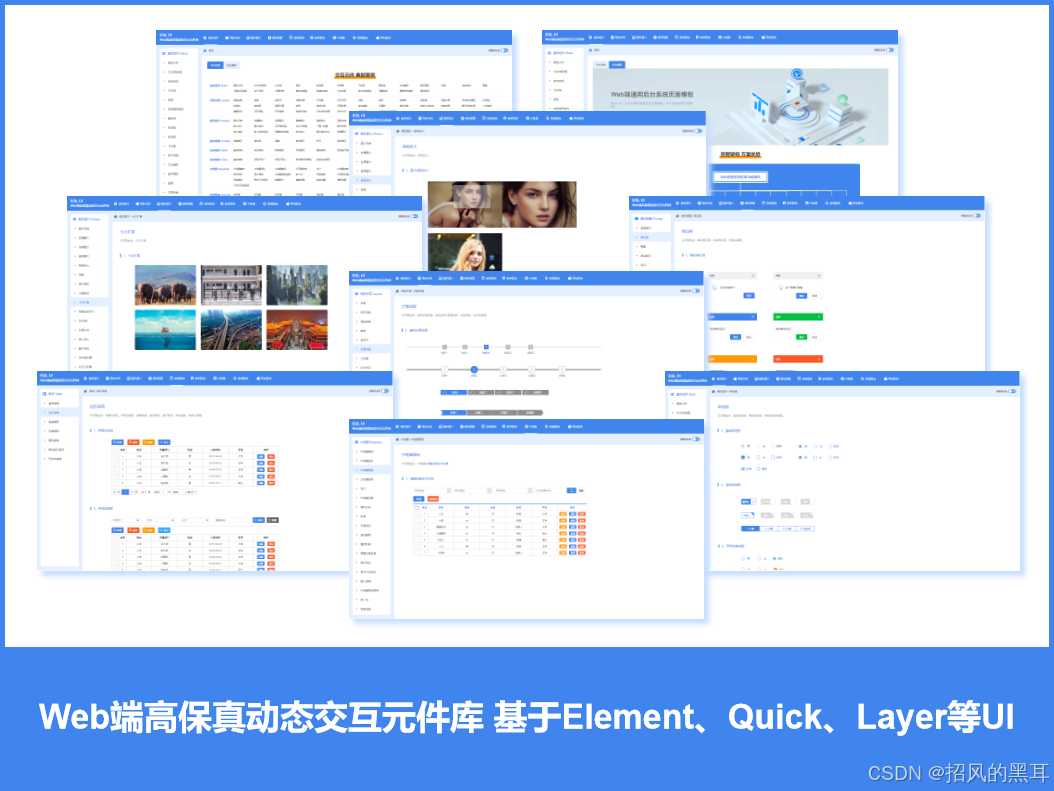Open the white building photo in the gallery
The height and width of the screenshot is (791, 1054).
click(x=231, y=285)
